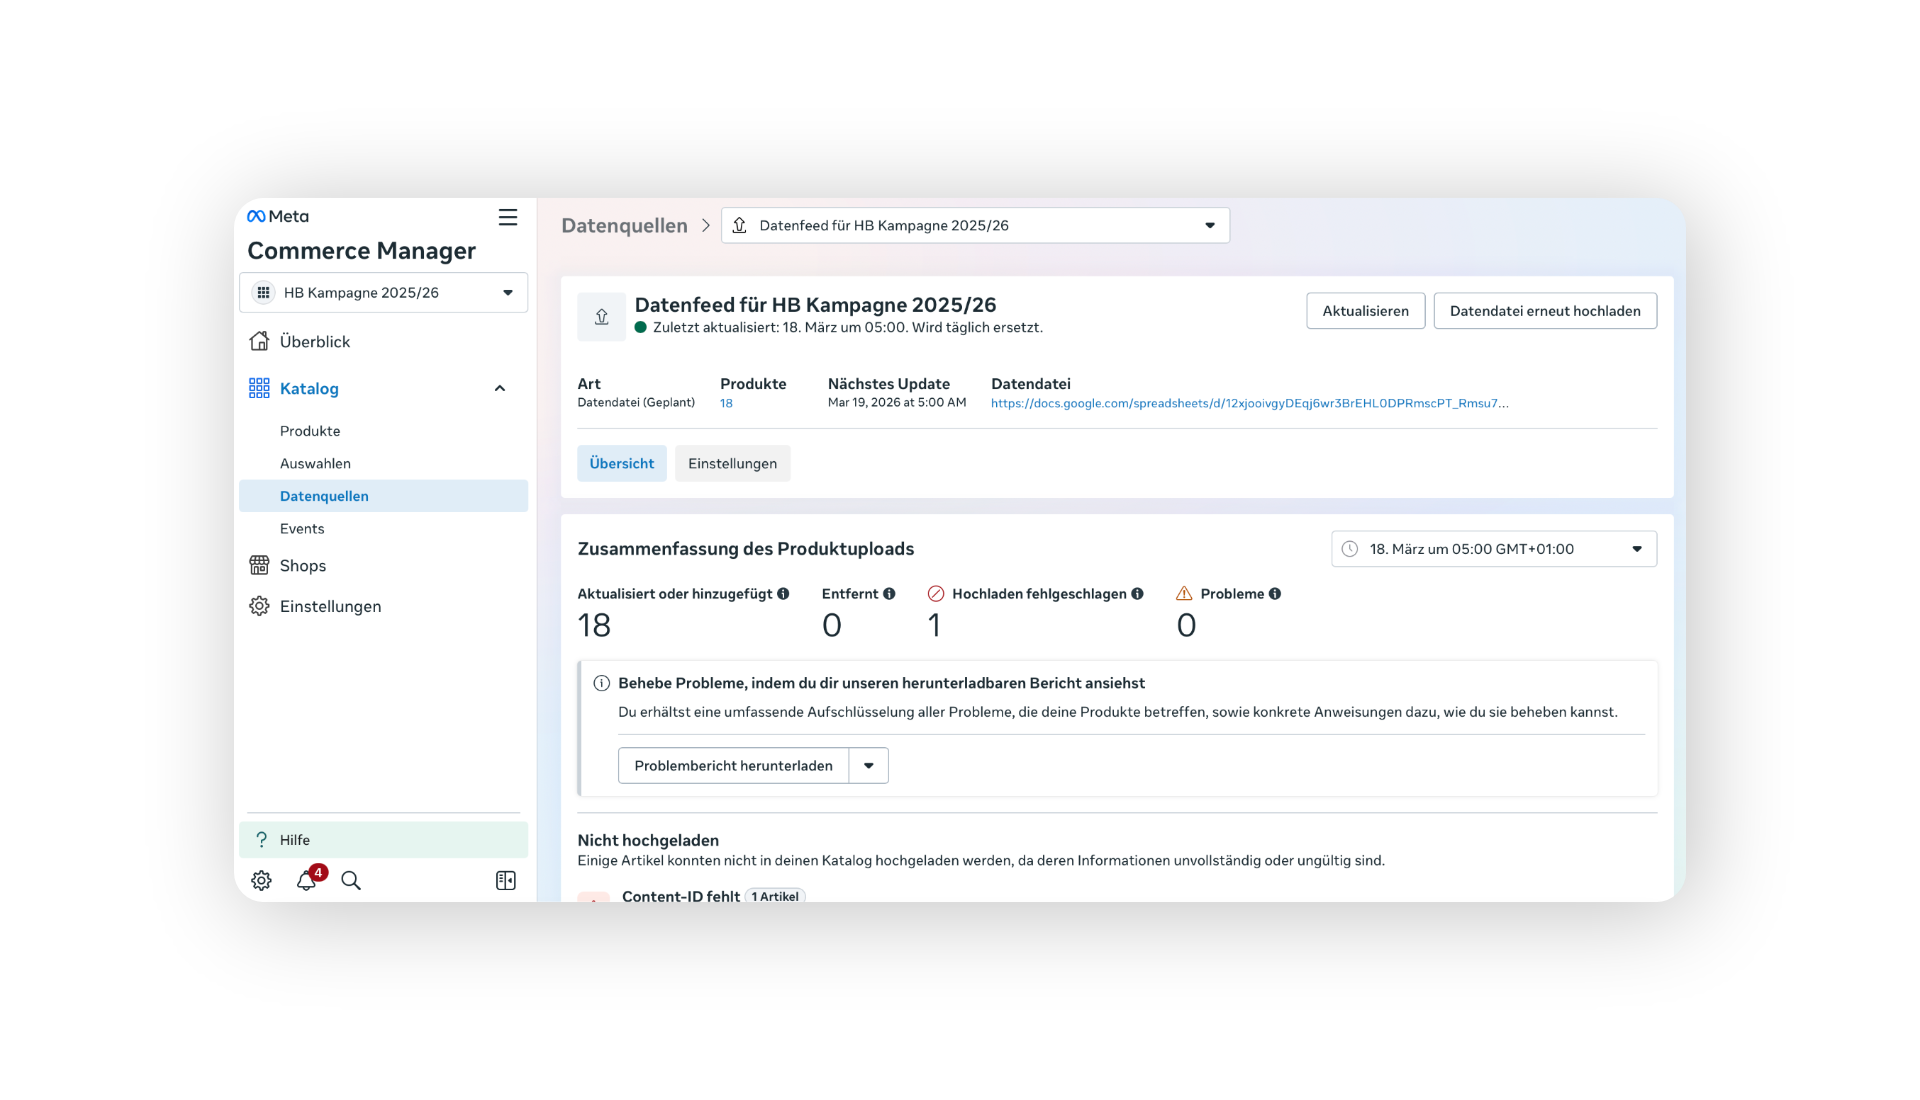Expand Problembericht herunterladen arrow options
Screen dimensions: 1920x1100
869,766
